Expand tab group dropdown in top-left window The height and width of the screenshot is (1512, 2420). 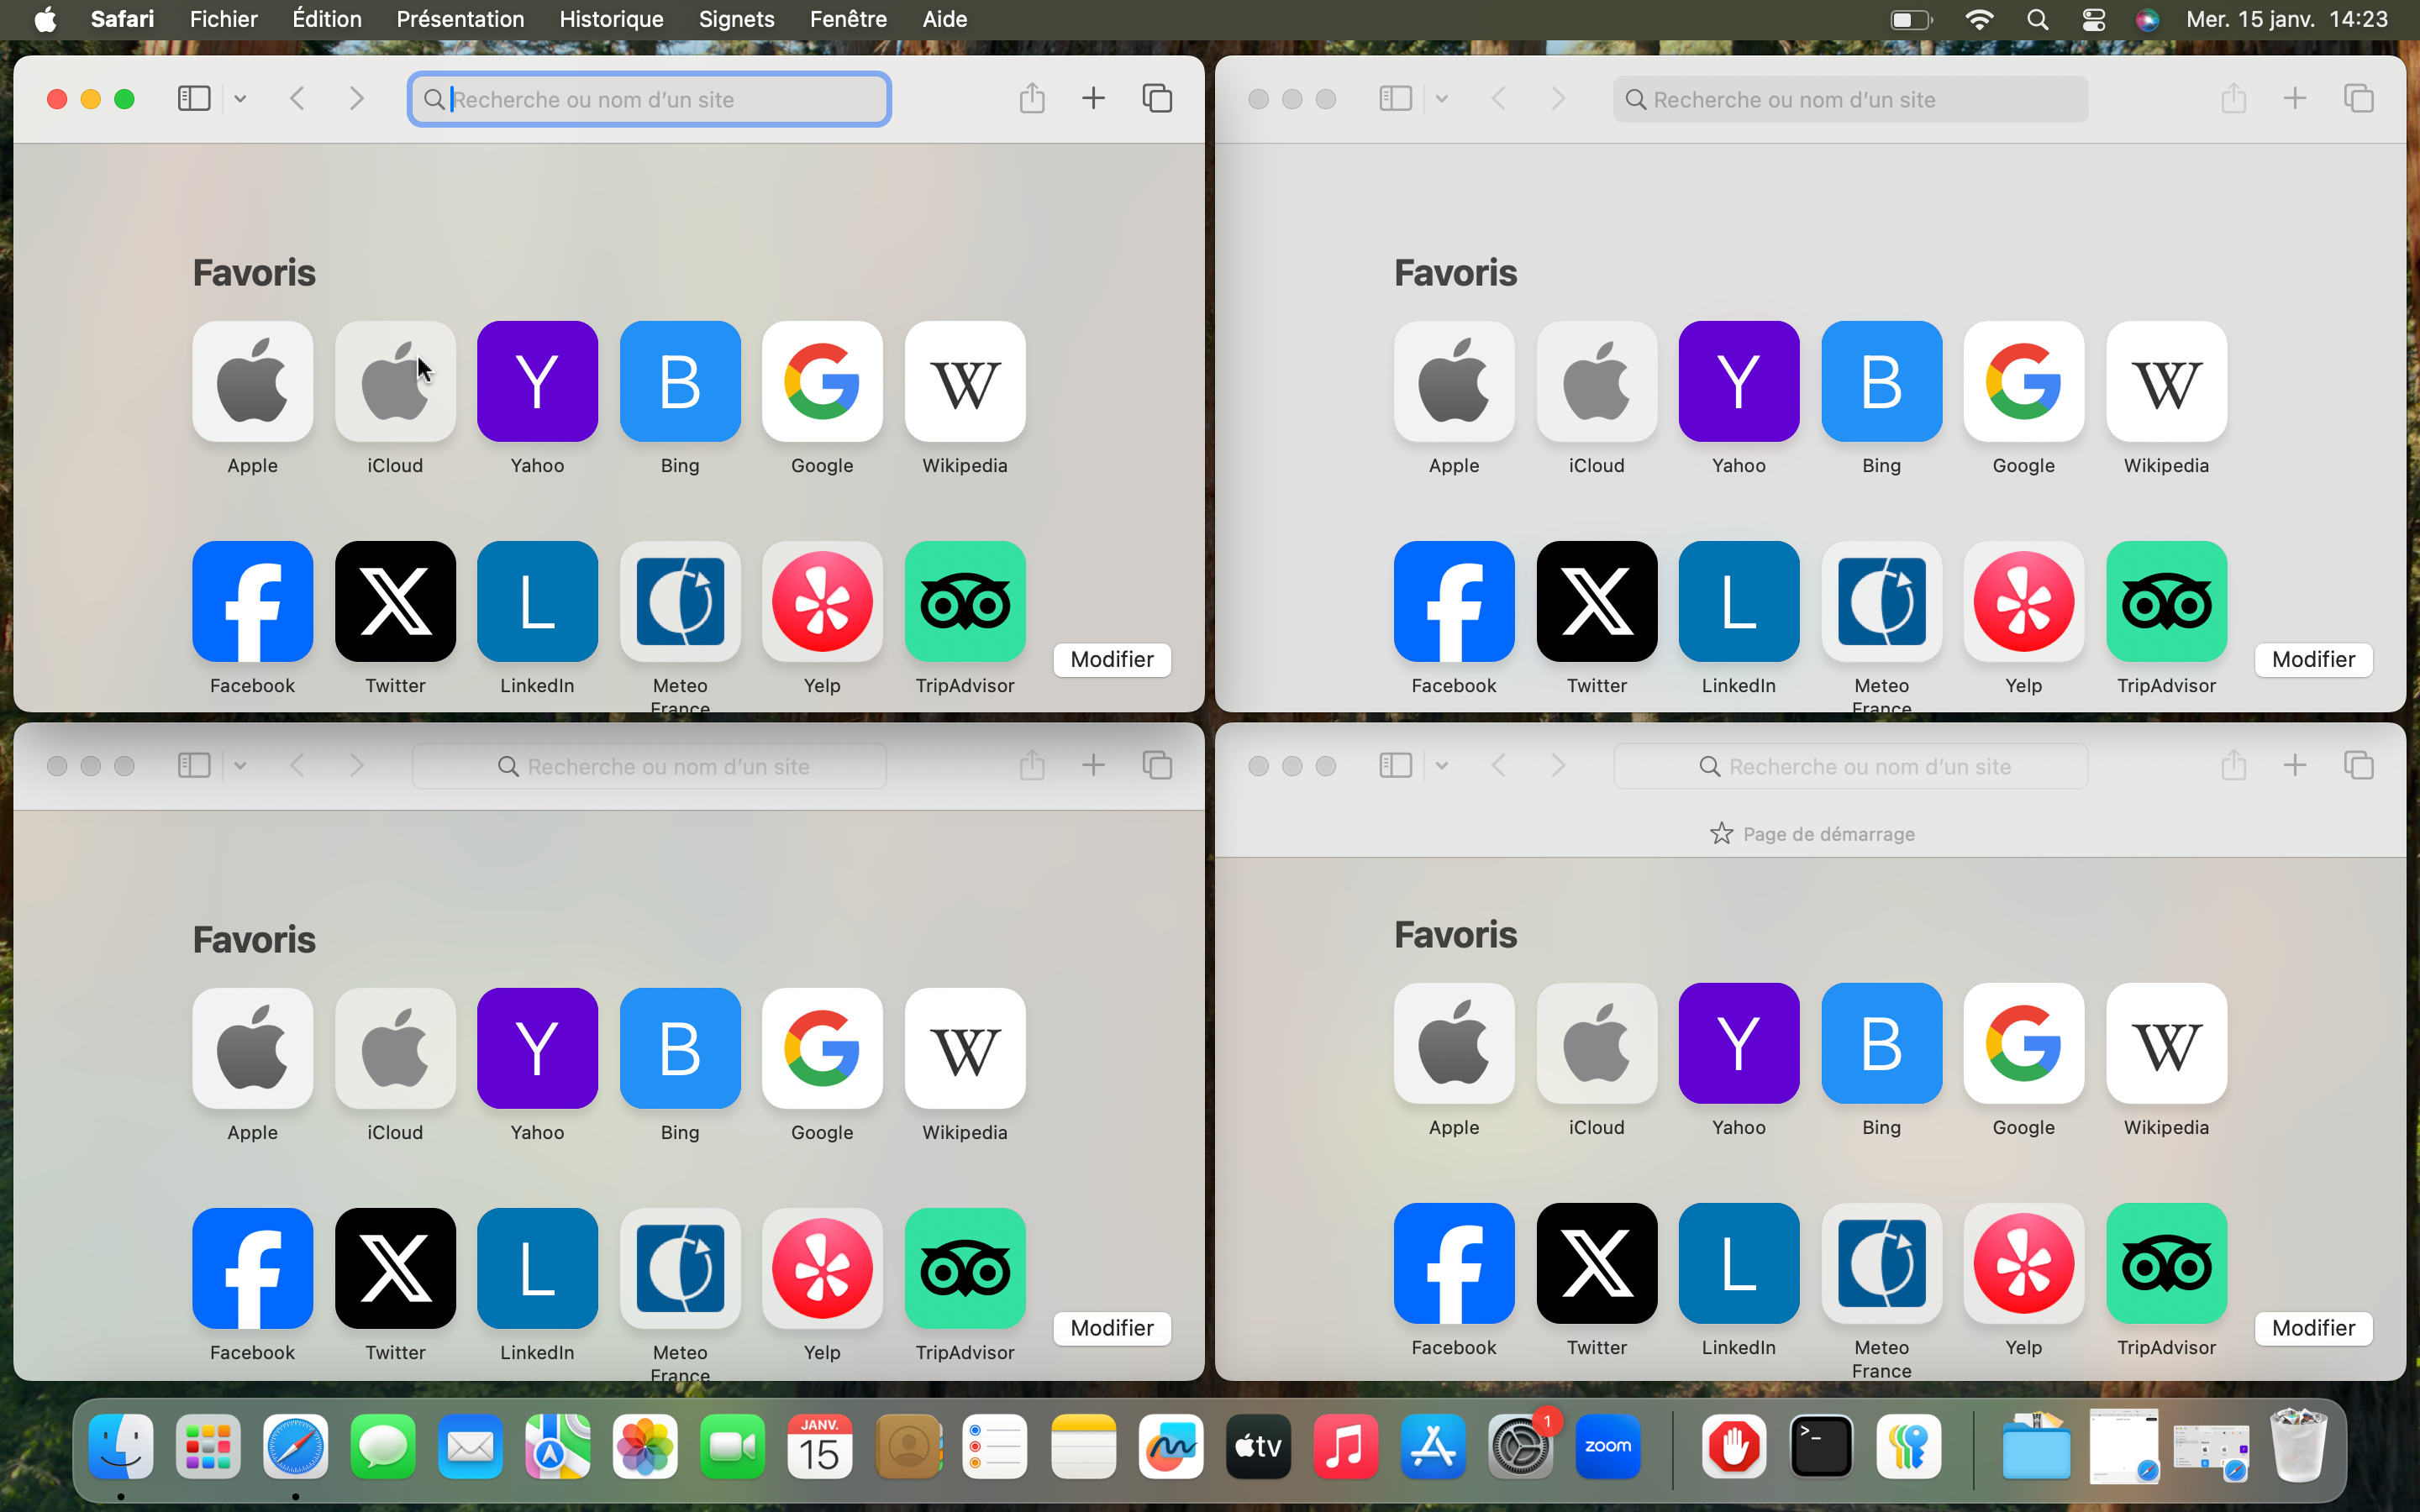click(x=240, y=98)
